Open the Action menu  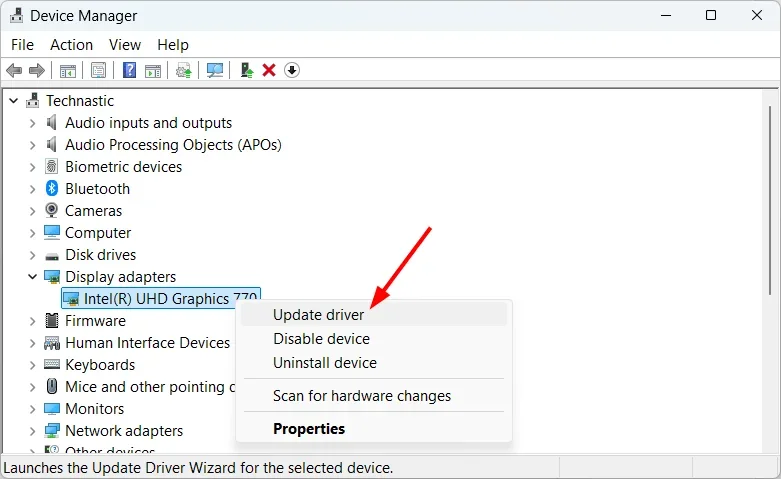[71, 45]
